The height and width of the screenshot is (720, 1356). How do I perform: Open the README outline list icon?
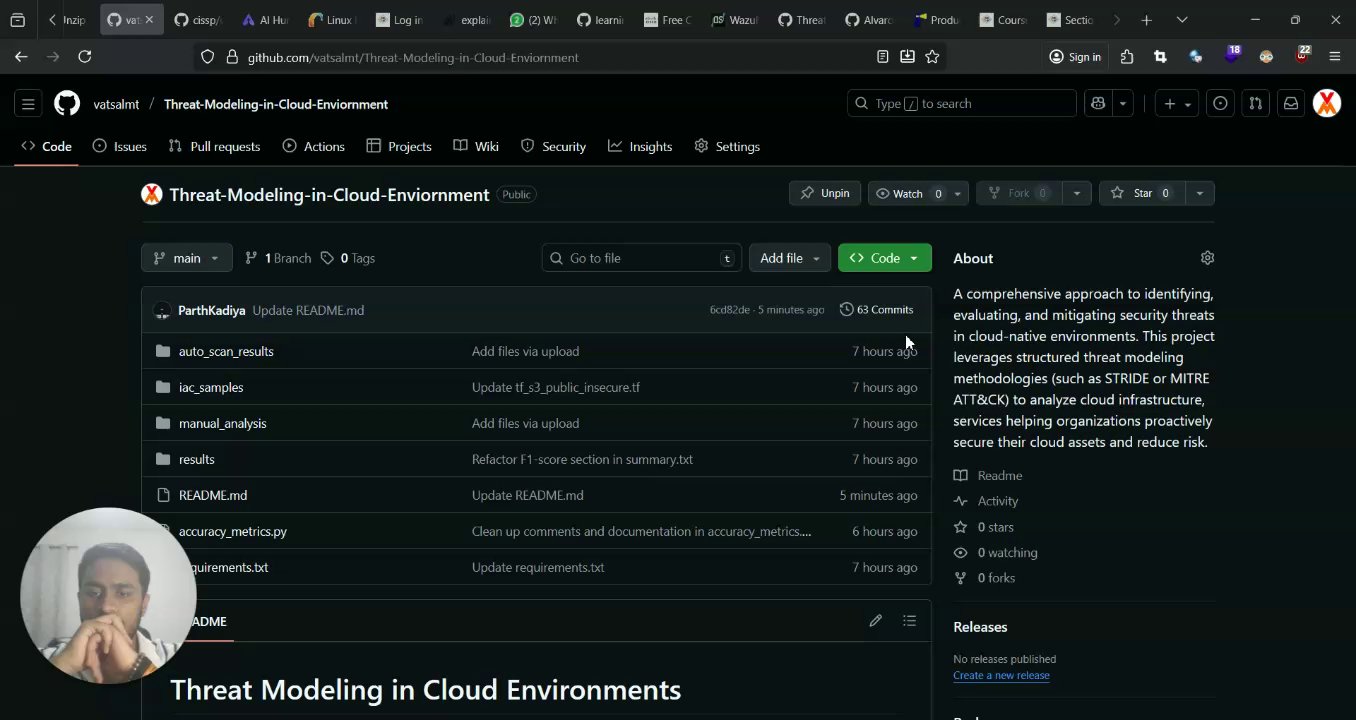click(909, 621)
